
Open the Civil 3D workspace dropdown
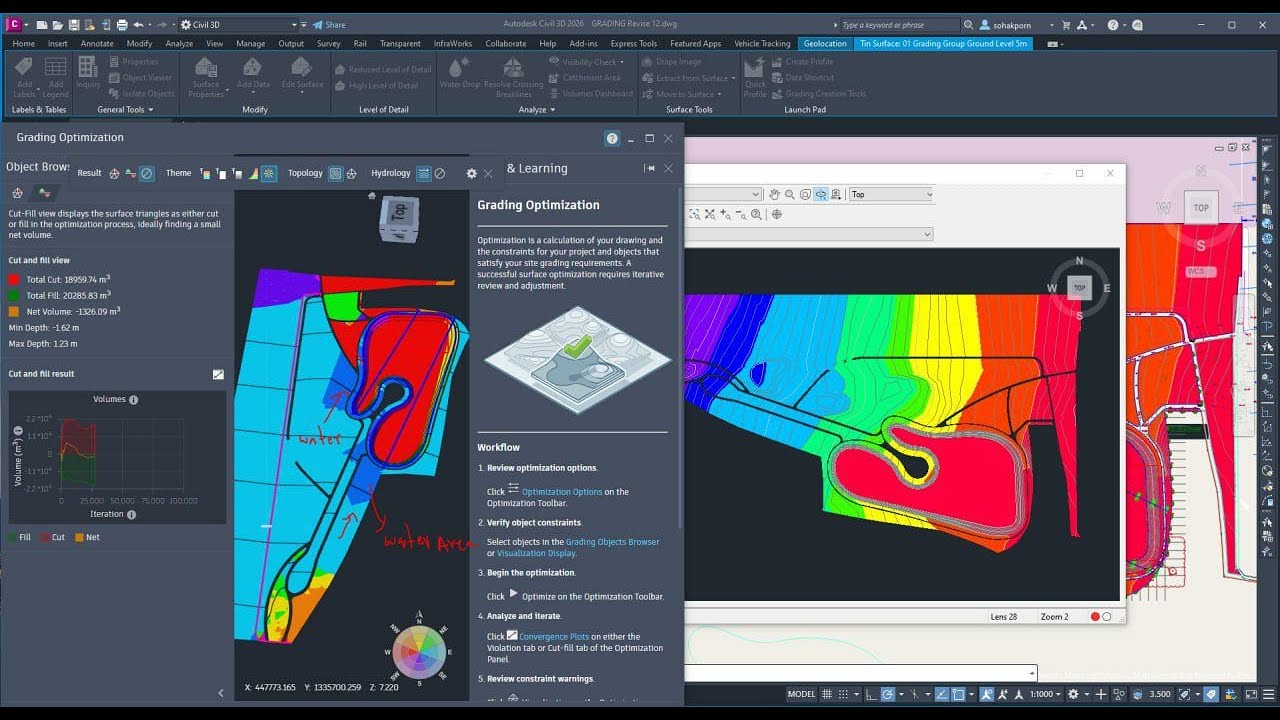coord(239,24)
